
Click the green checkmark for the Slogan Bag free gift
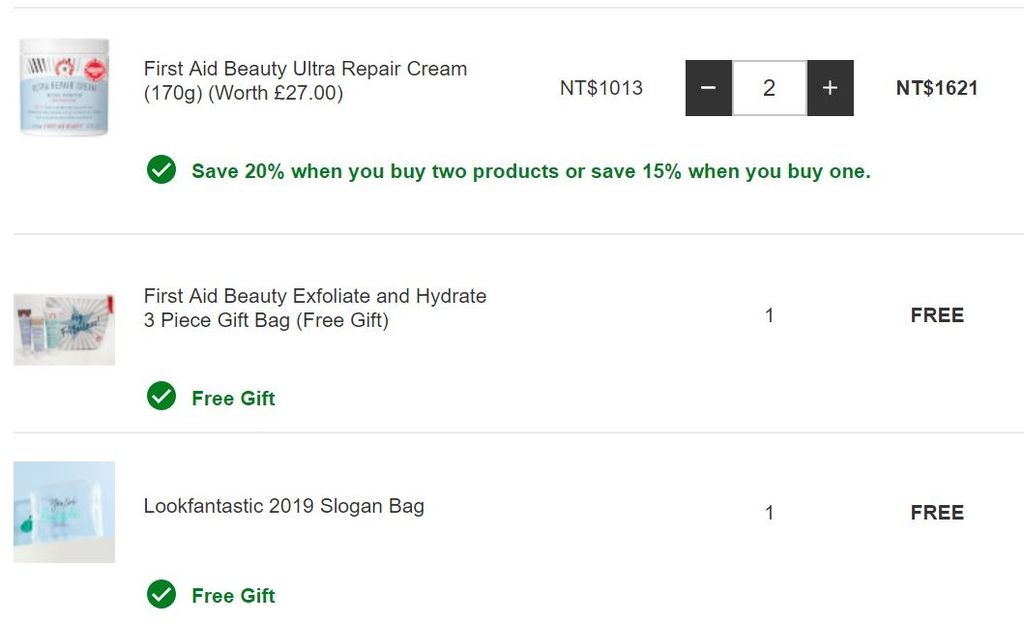(161, 594)
